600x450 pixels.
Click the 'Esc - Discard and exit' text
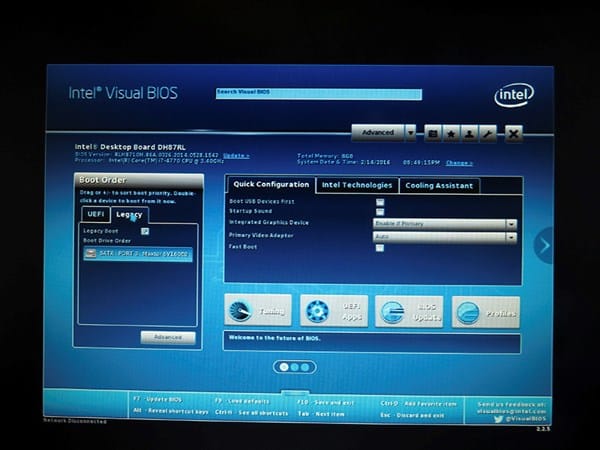tap(412, 415)
